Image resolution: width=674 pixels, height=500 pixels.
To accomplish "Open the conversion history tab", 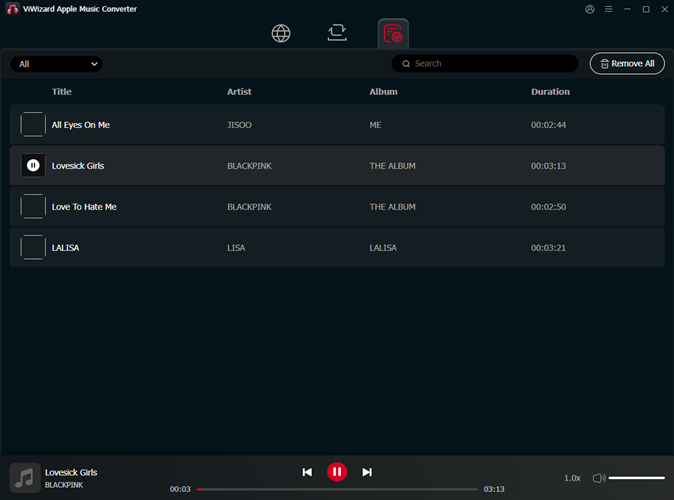I will click(x=393, y=34).
